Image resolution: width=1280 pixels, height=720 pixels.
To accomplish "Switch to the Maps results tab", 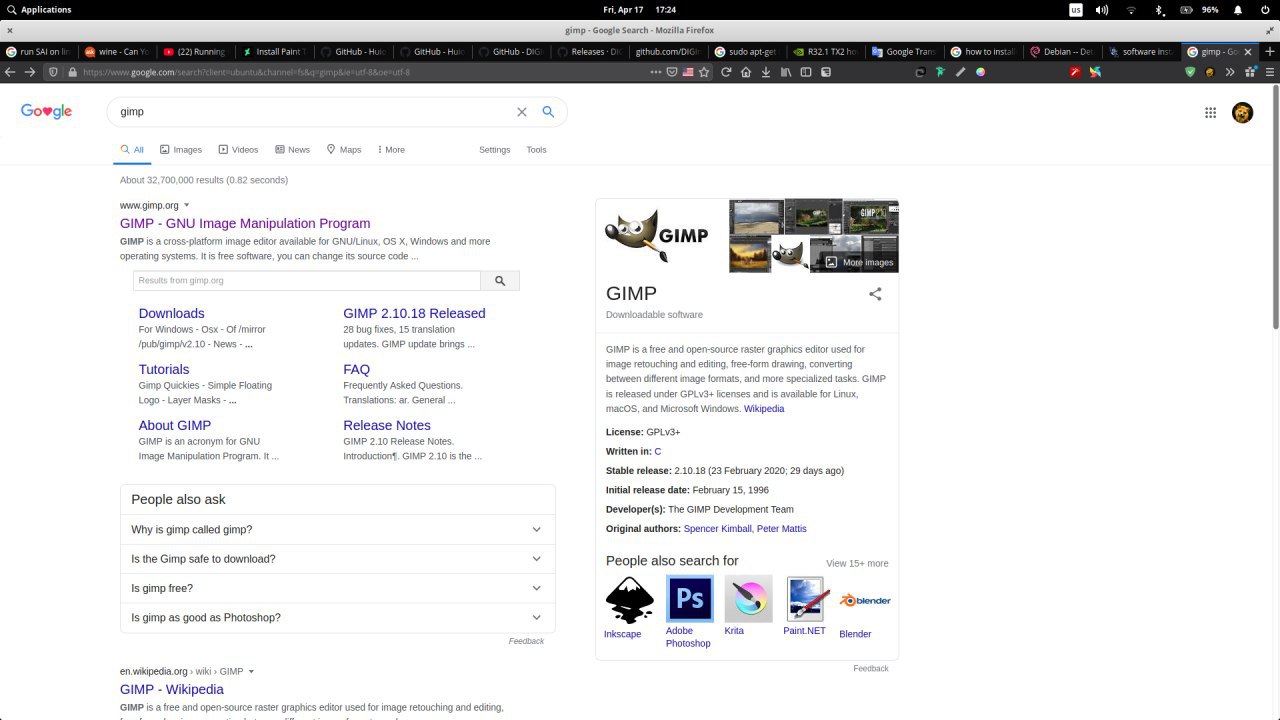I will (343, 150).
